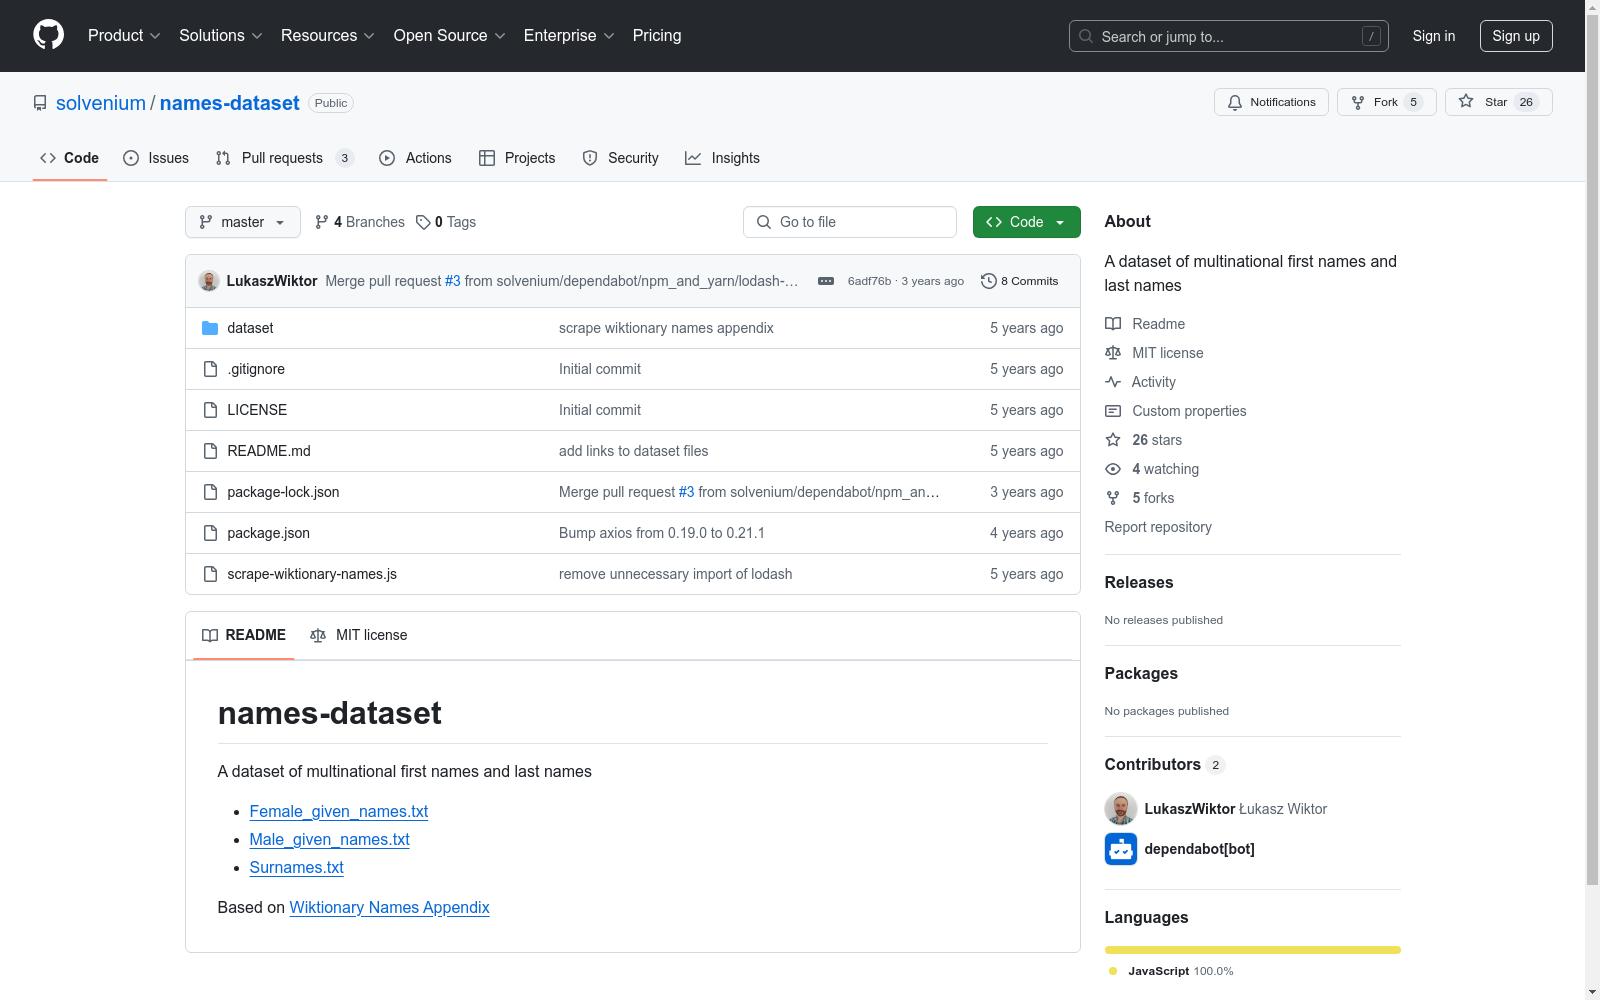Fork the repository using the Fork button
1600x1000 pixels.
[1386, 102]
